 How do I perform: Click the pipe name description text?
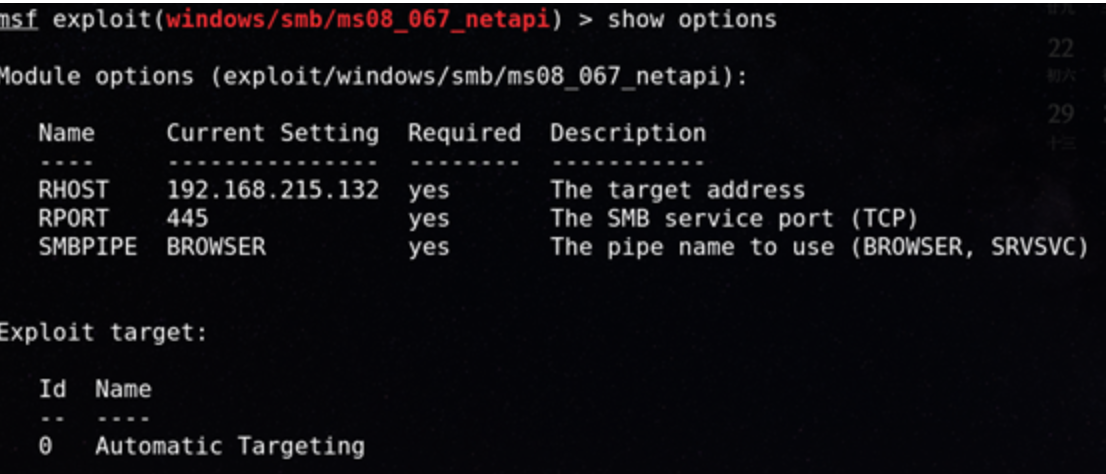[x=818, y=246]
